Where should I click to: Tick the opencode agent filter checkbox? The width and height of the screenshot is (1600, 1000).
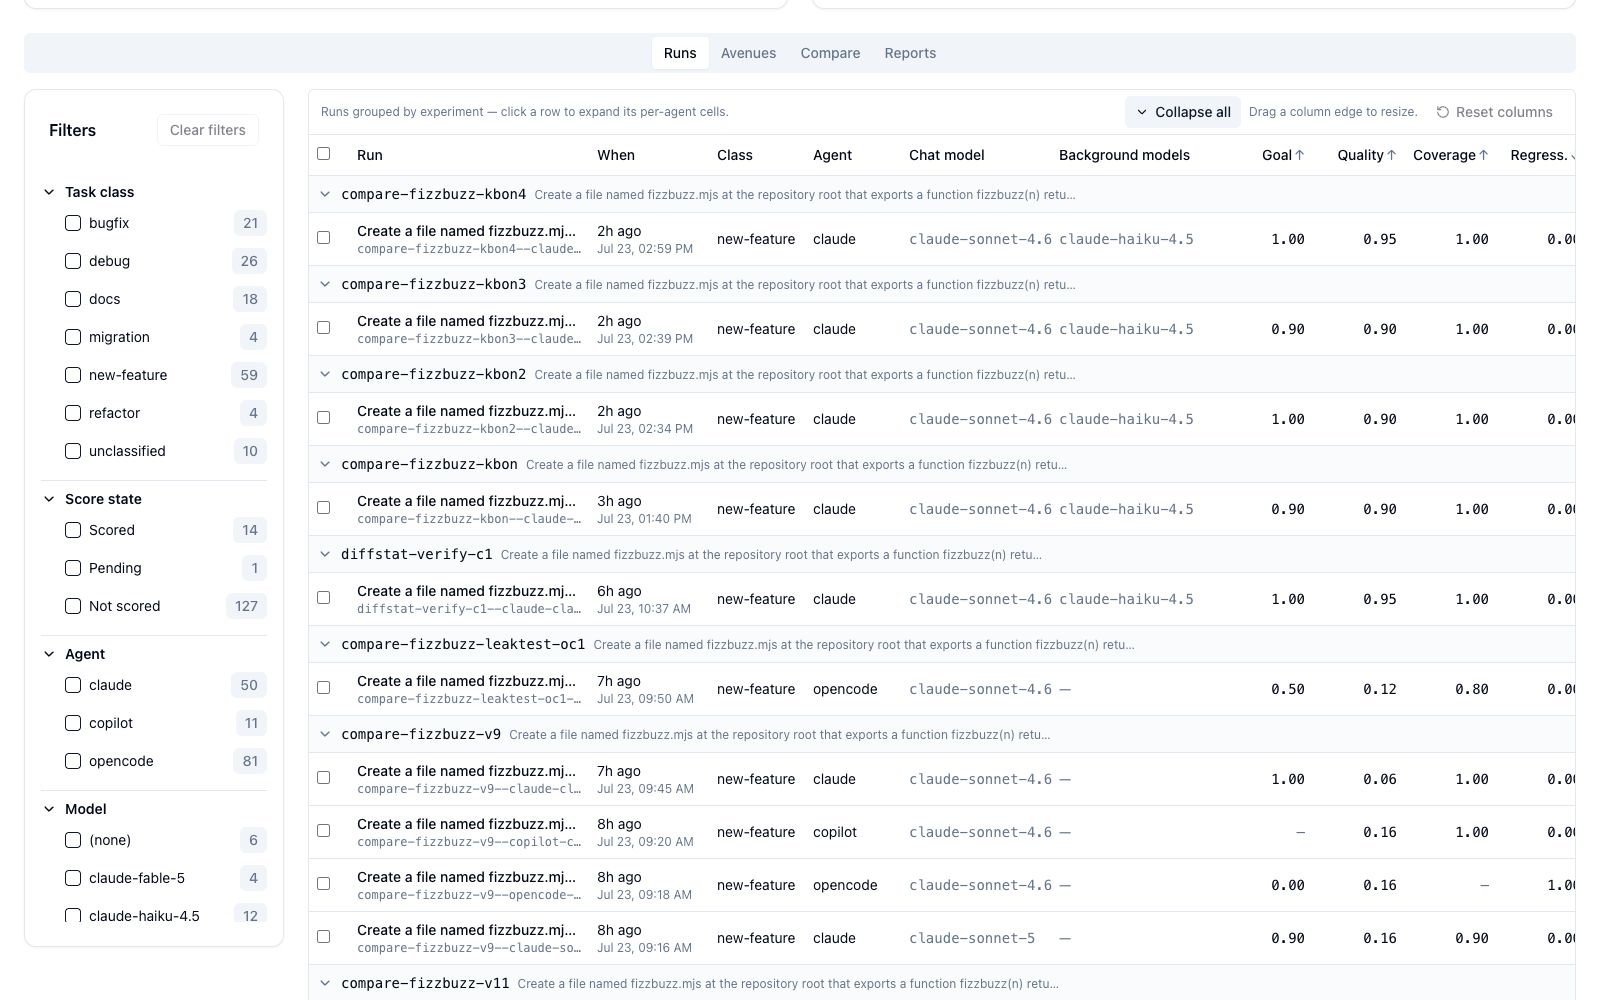pyautogui.click(x=73, y=761)
